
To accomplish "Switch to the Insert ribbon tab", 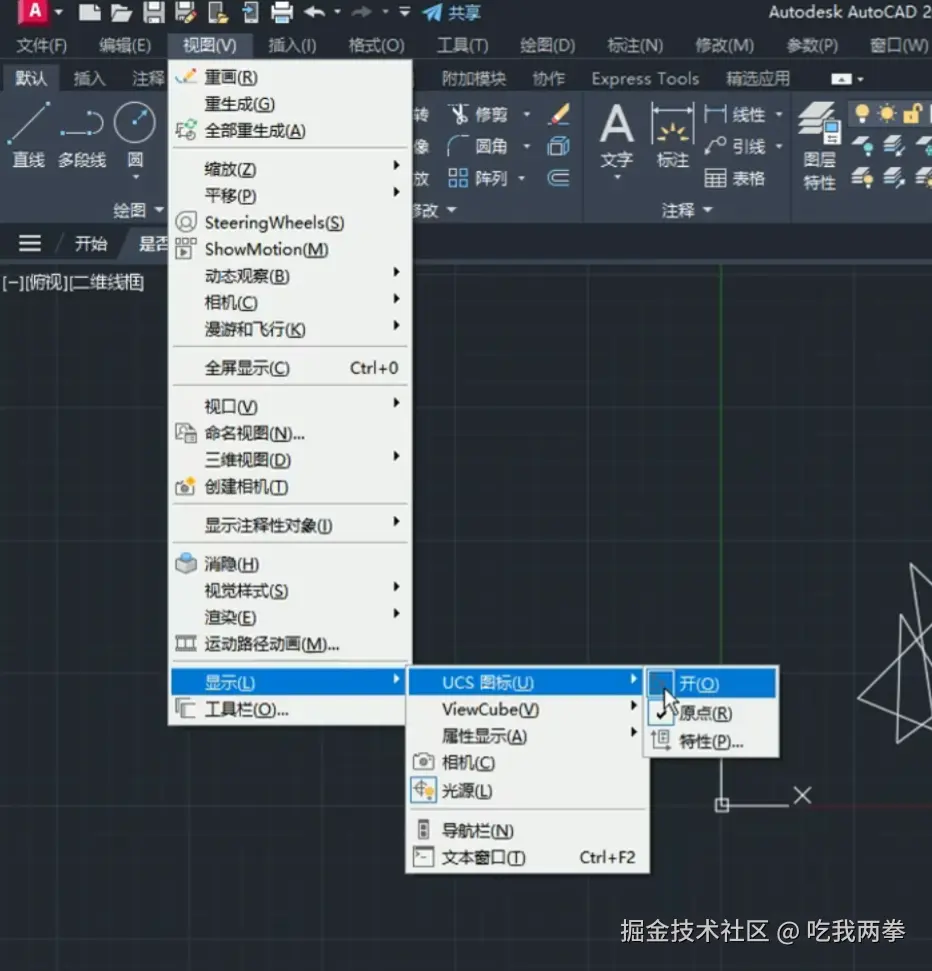I will coord(90,79).
